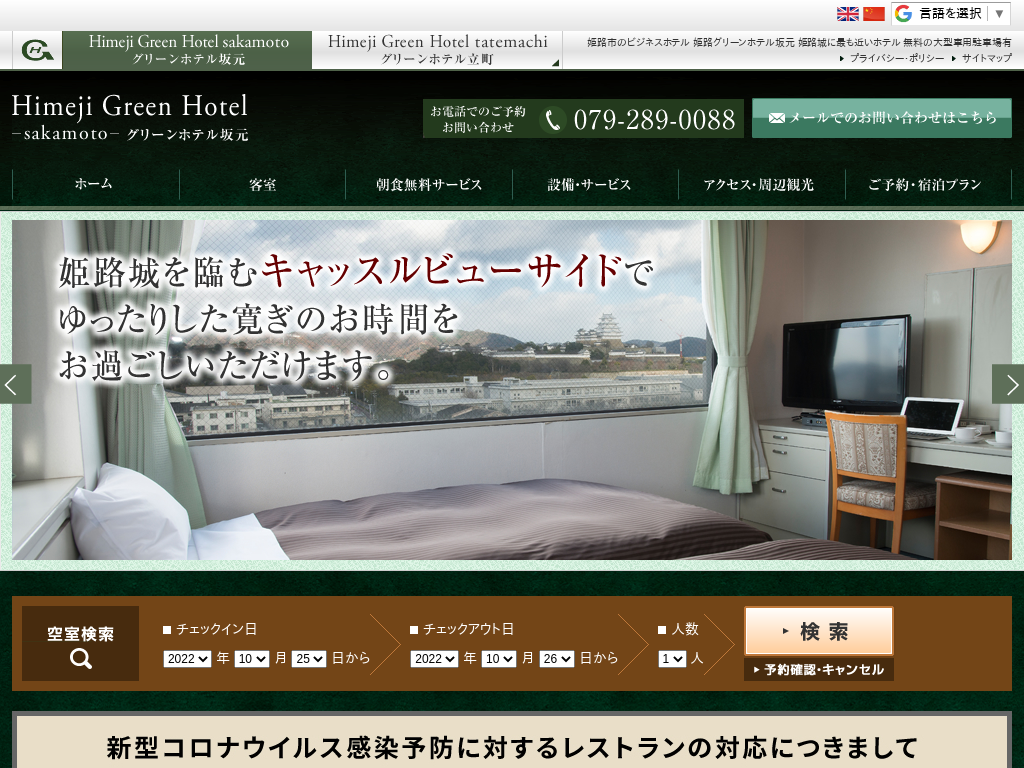Click the 新型コロナウイルス感染予防 notice heading

512,748
